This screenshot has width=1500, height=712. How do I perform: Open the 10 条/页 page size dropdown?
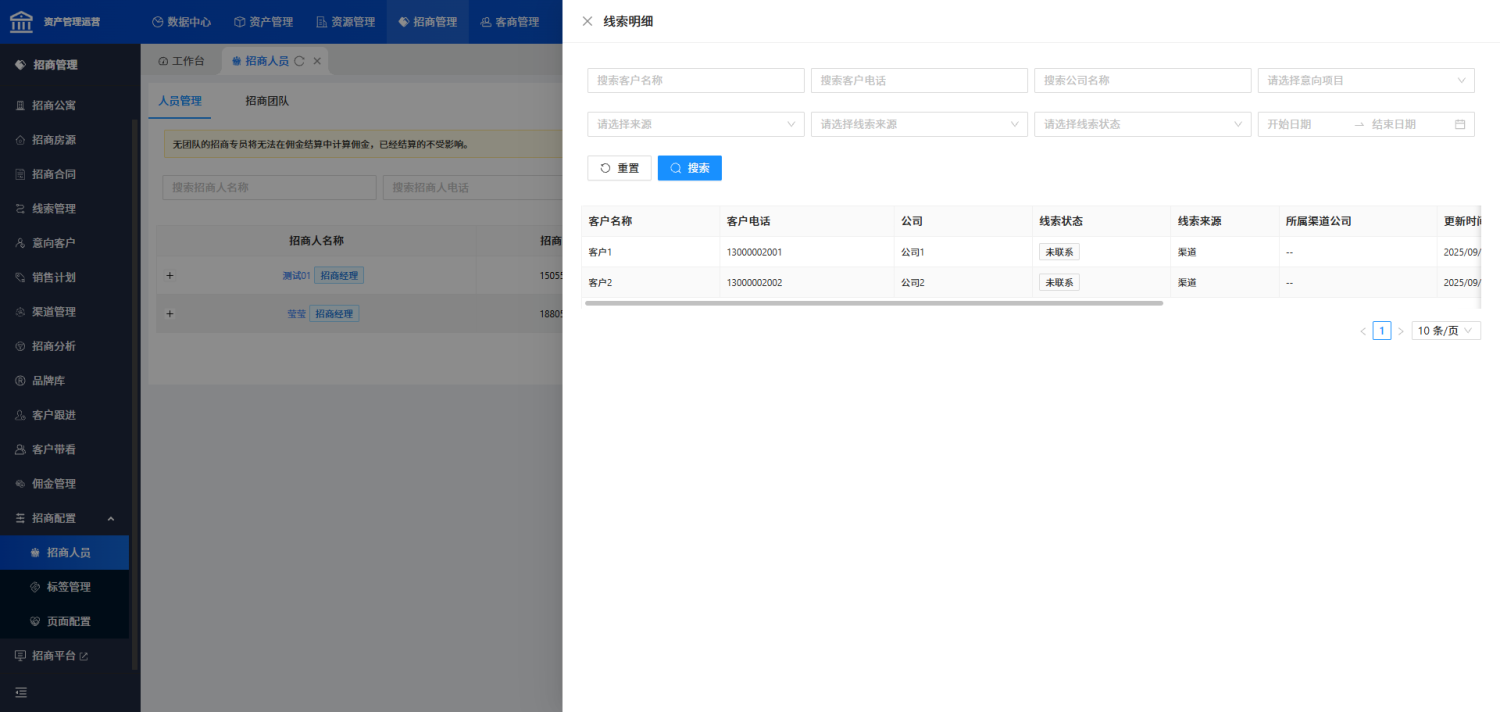[x=1446, y=330]
